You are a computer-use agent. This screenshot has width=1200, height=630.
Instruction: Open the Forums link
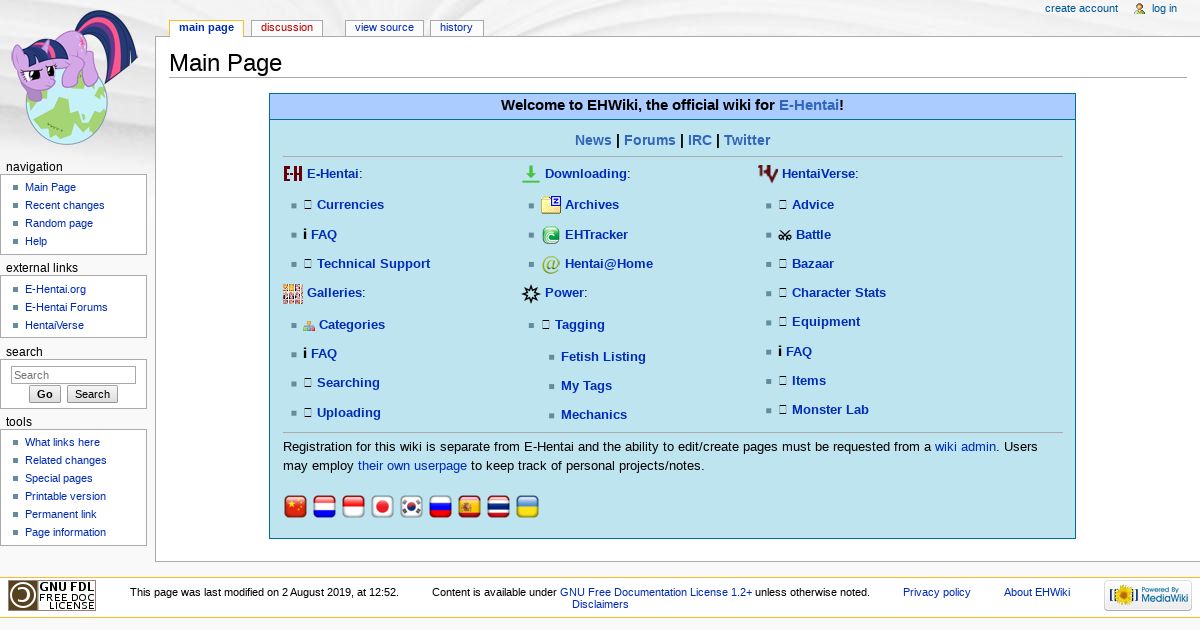click(x=650, y=140)
